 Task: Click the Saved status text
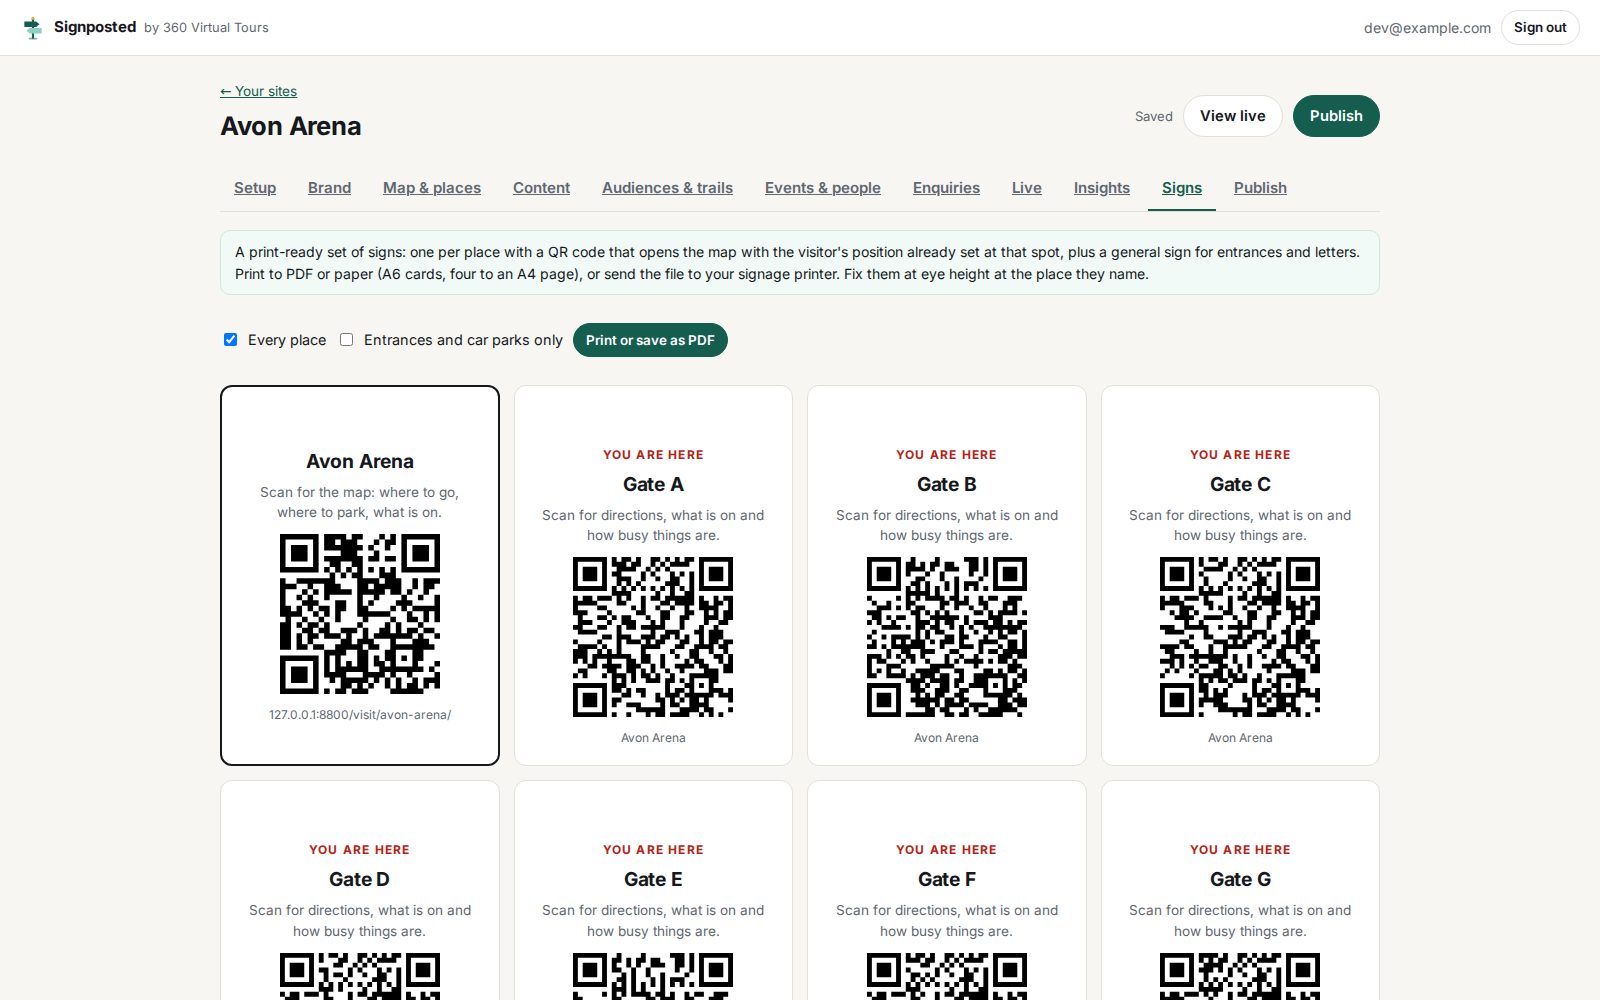[1154, 116]
